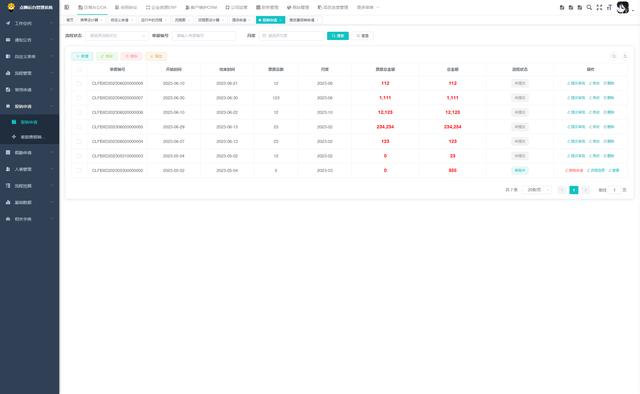The image size is (640, 394).
Task: Expand the person sidebar item chevron
Action: [x=51, y=169]
